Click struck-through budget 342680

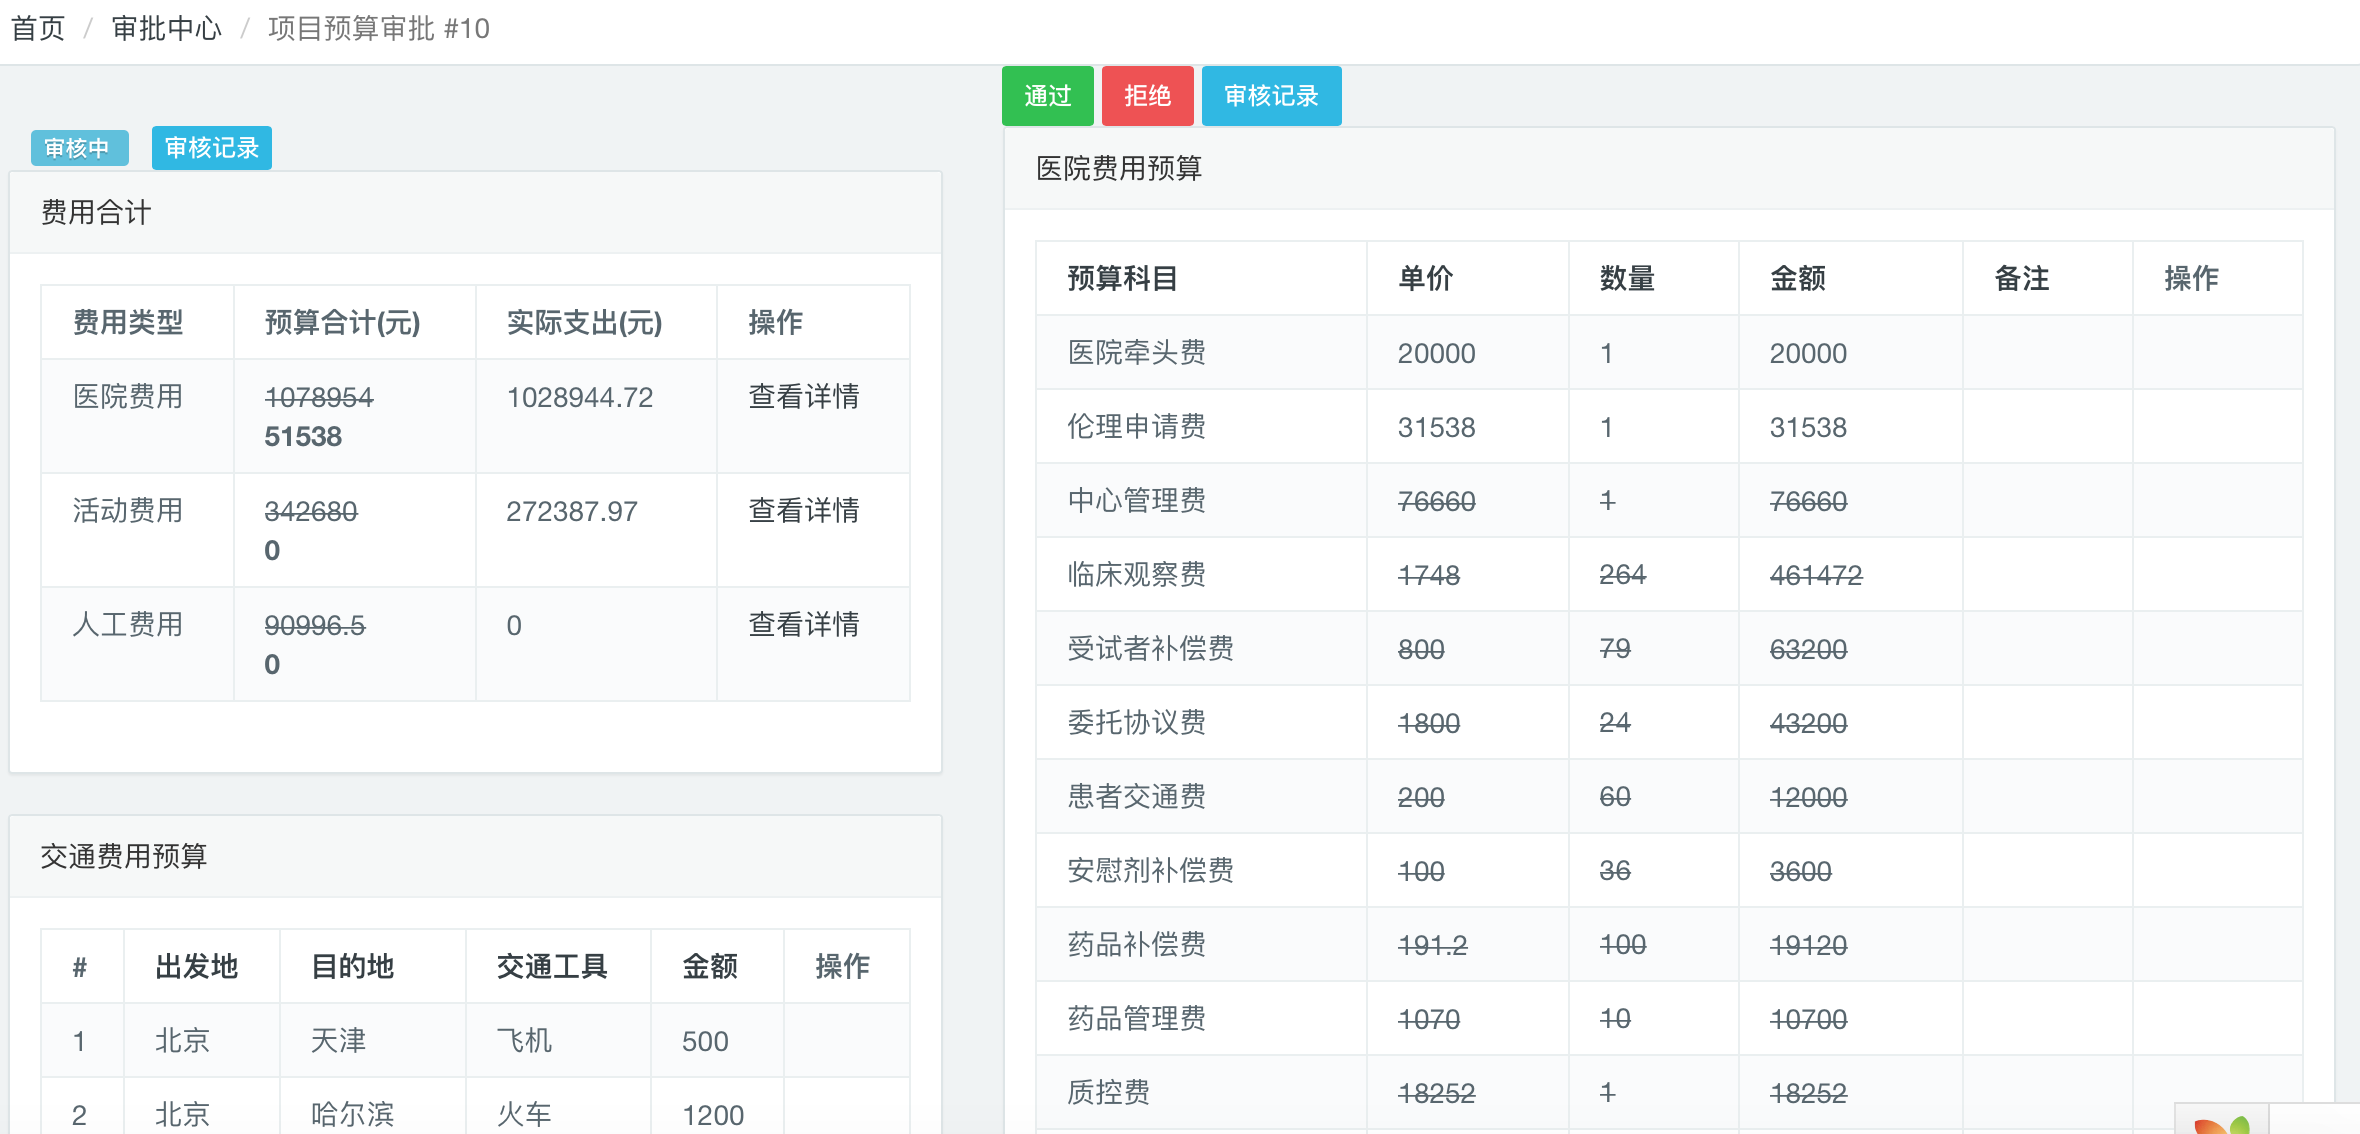[311, 511]
